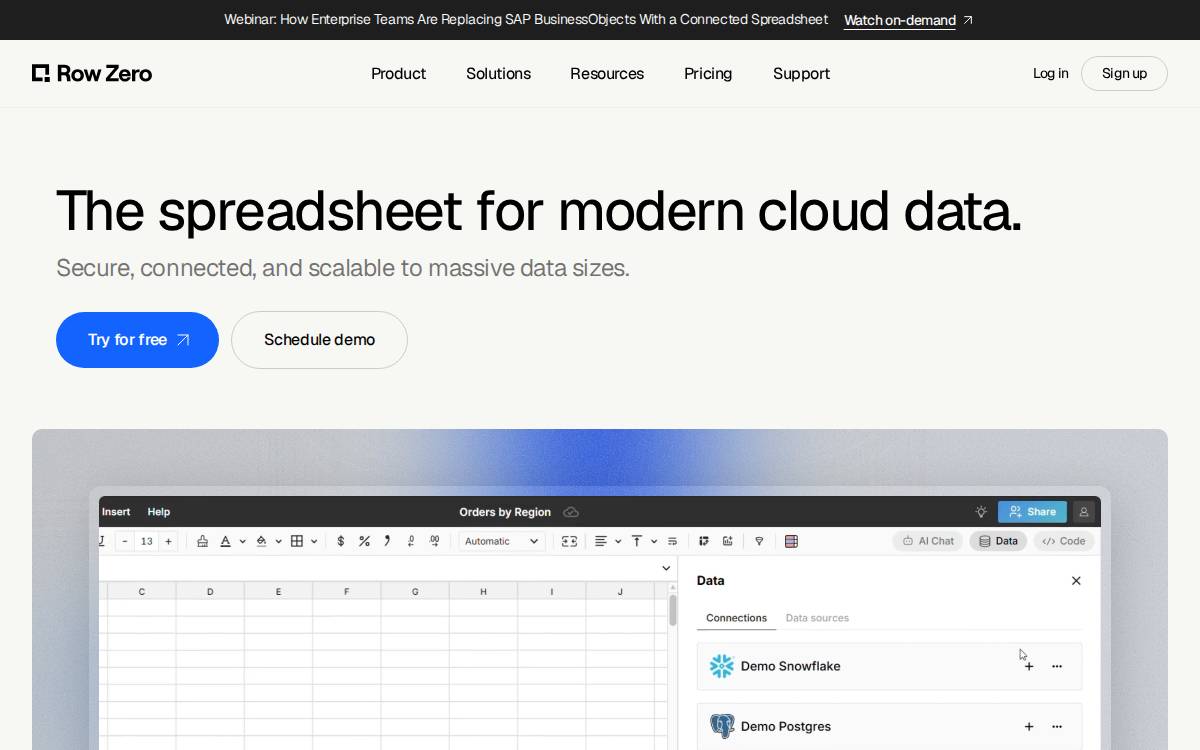Click the Try for free button

(137, 340)
